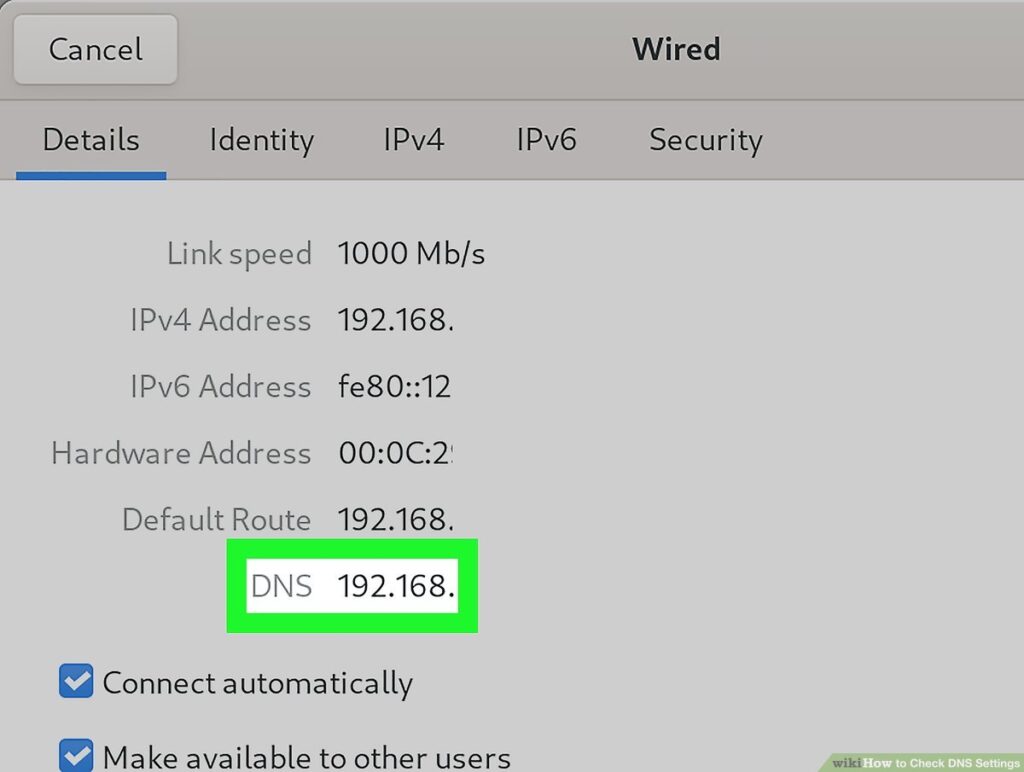This screenshot has height=772, width=1024.
Task: Click the Default Route value
Action: tap(396, 520)
